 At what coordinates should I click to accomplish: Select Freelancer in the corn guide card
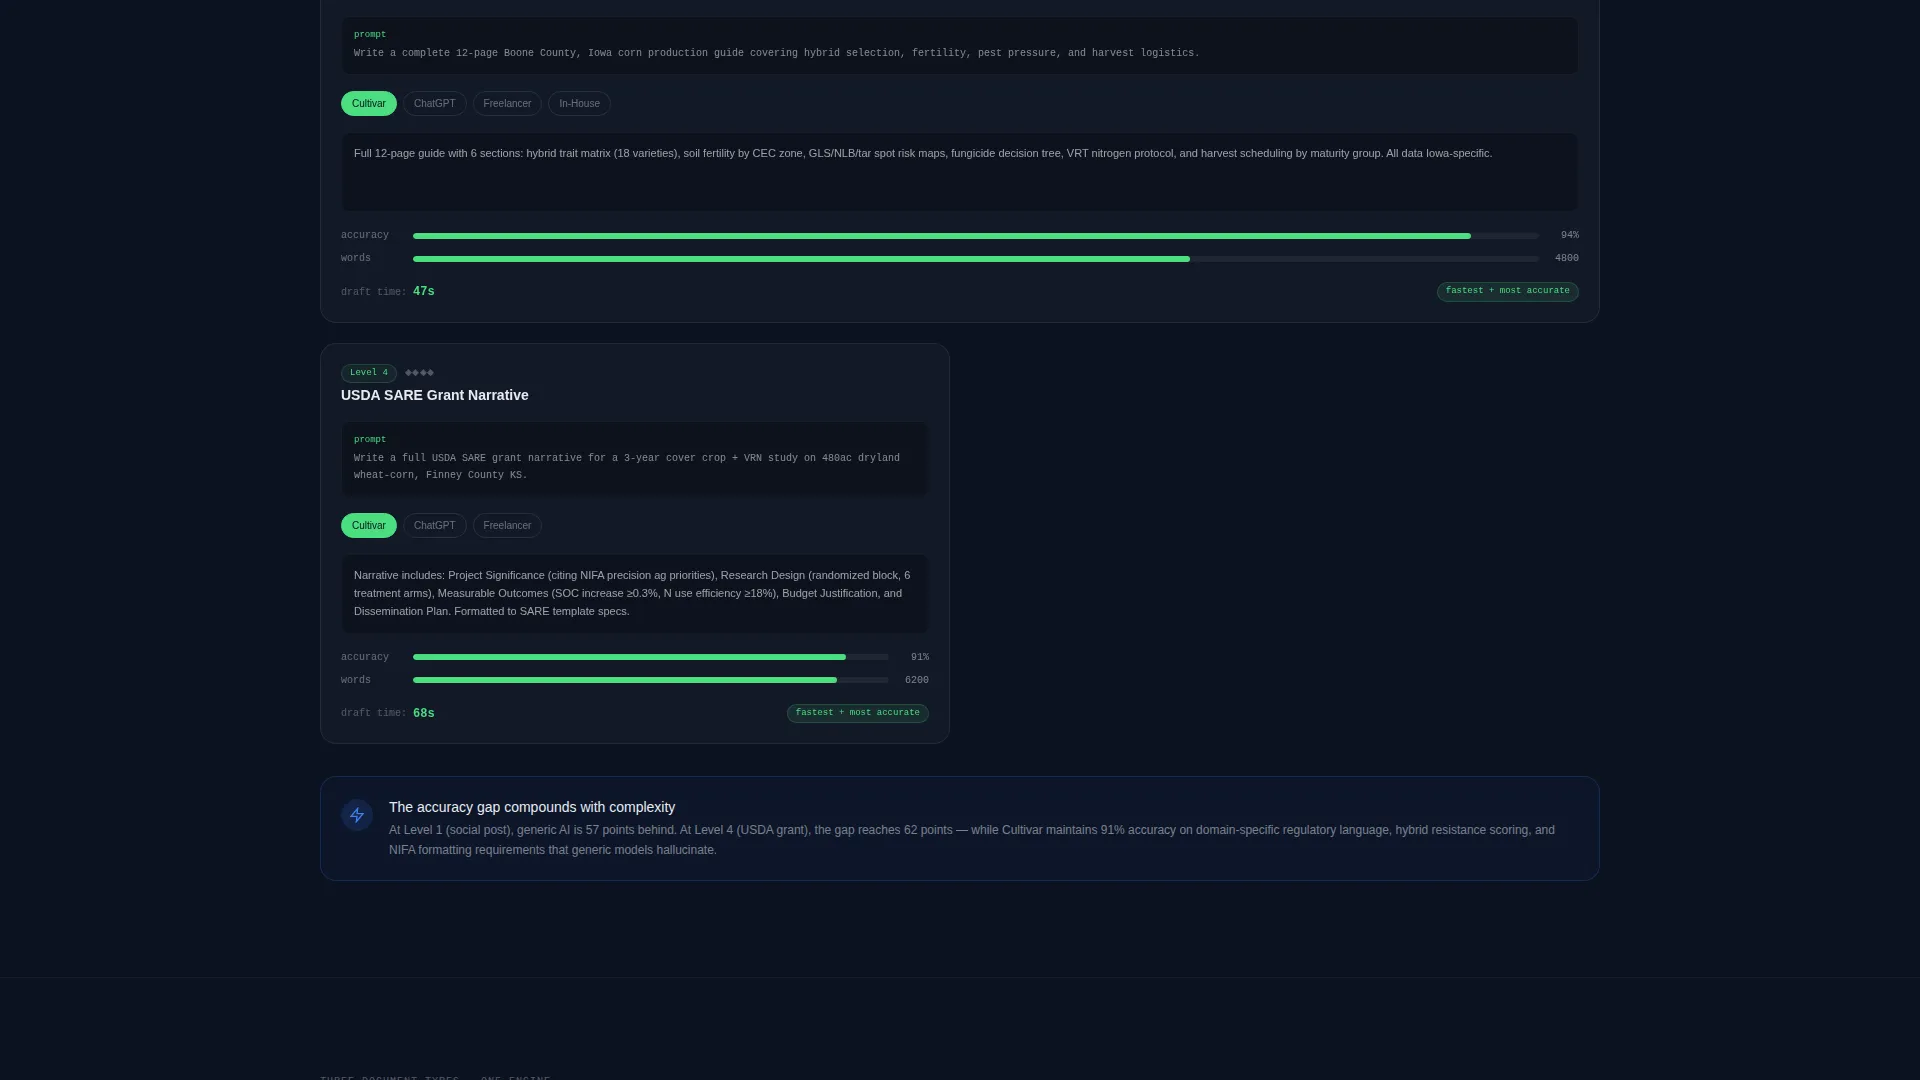(507, 104)
